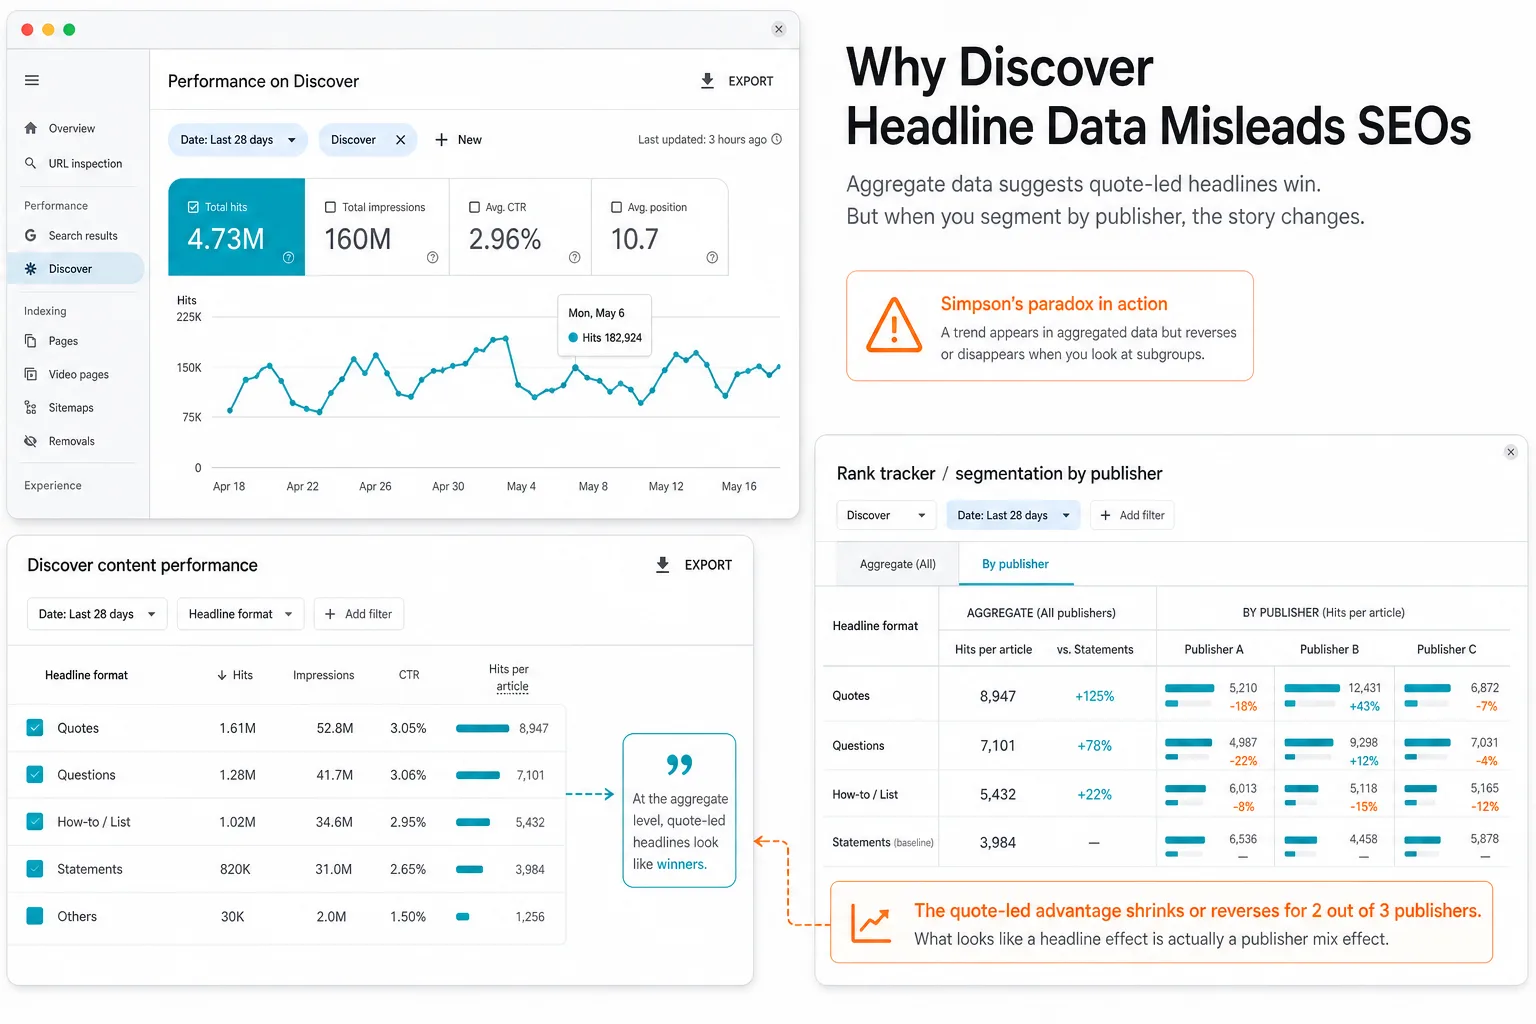Click Add filter in Rank tracker

coord(1132,515)
